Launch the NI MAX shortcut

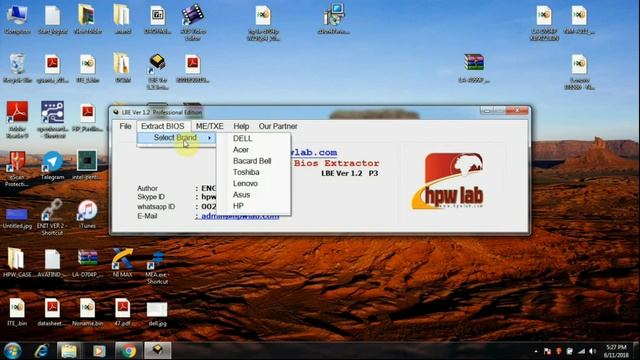point(122,263)
